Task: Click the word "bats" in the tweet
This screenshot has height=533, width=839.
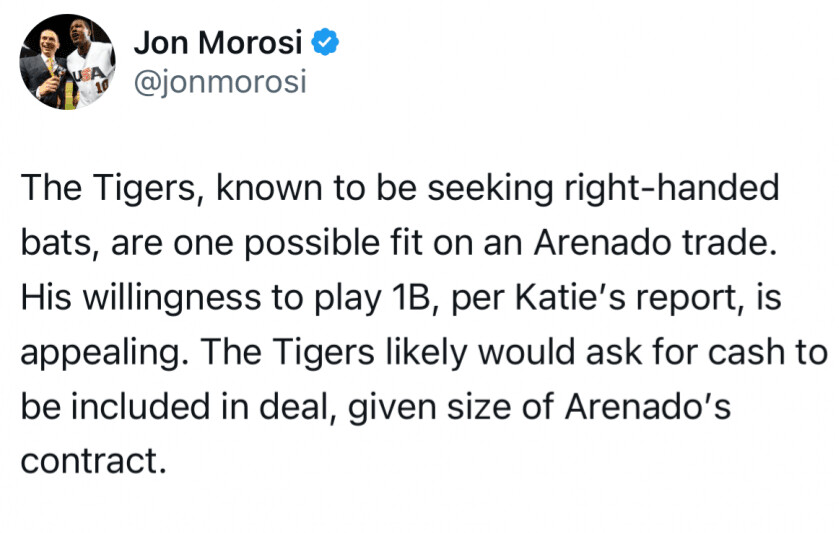Action: [51, 241]
